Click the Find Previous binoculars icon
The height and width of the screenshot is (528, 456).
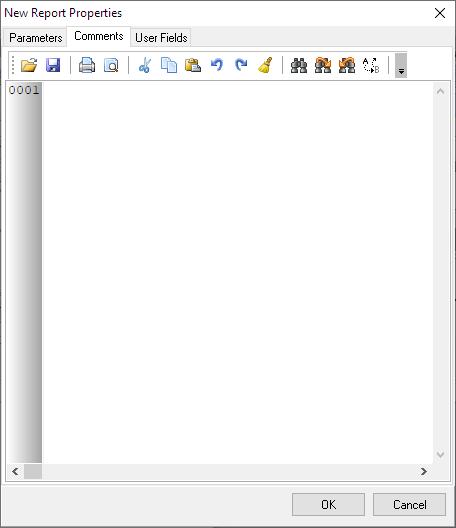[347, 65]
